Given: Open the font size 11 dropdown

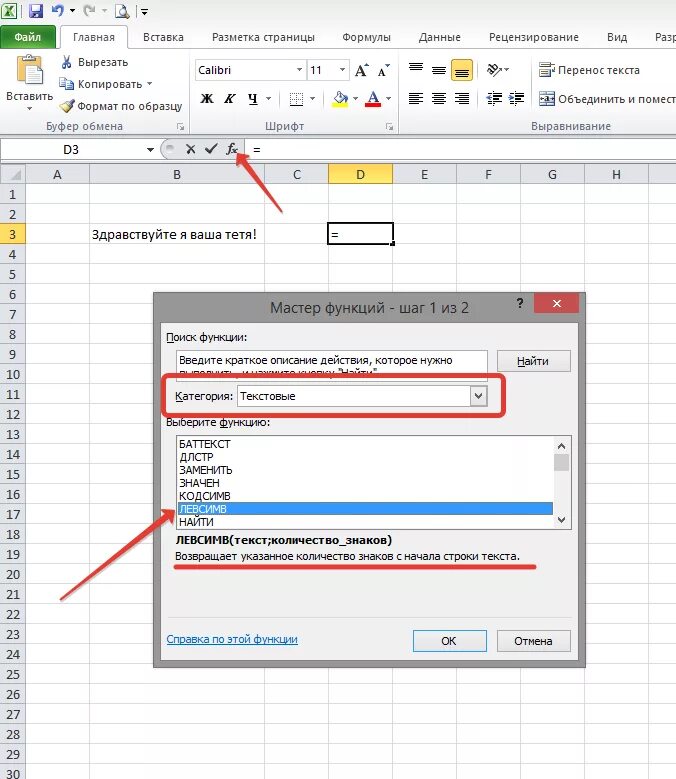Looking at the screenshot, I should 342,70.
